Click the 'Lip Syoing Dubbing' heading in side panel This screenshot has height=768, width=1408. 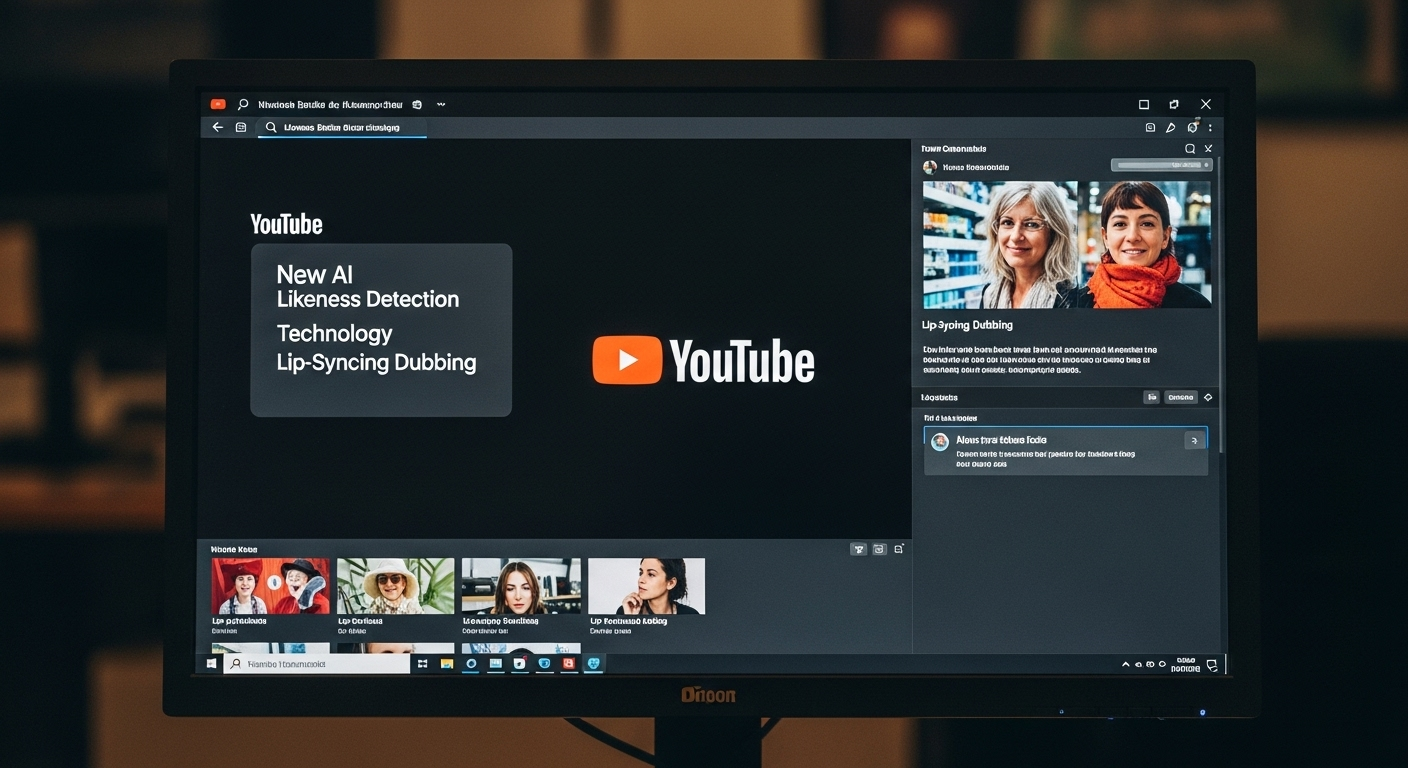click(x=967, y=325)
